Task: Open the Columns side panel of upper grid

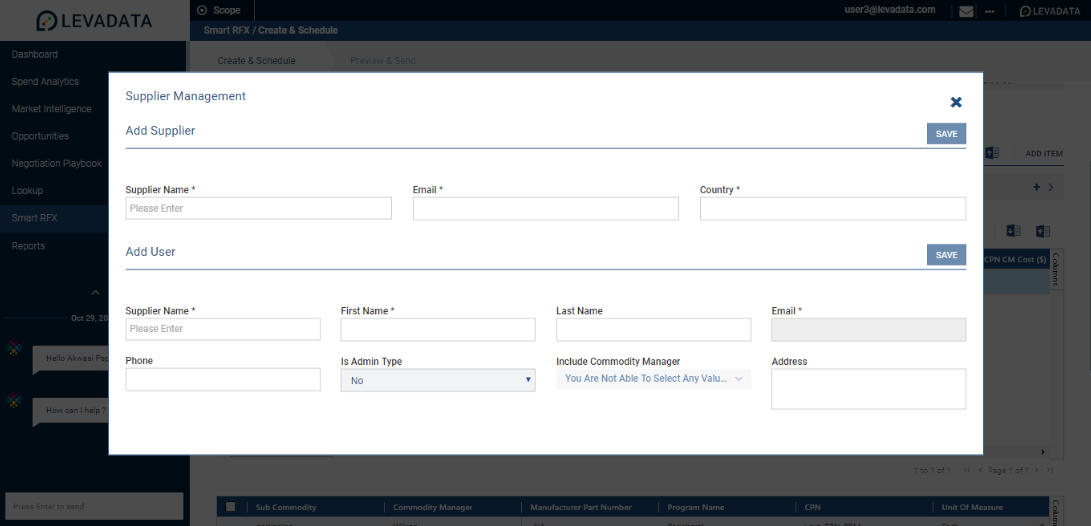Action: (x=1056, y=269)
